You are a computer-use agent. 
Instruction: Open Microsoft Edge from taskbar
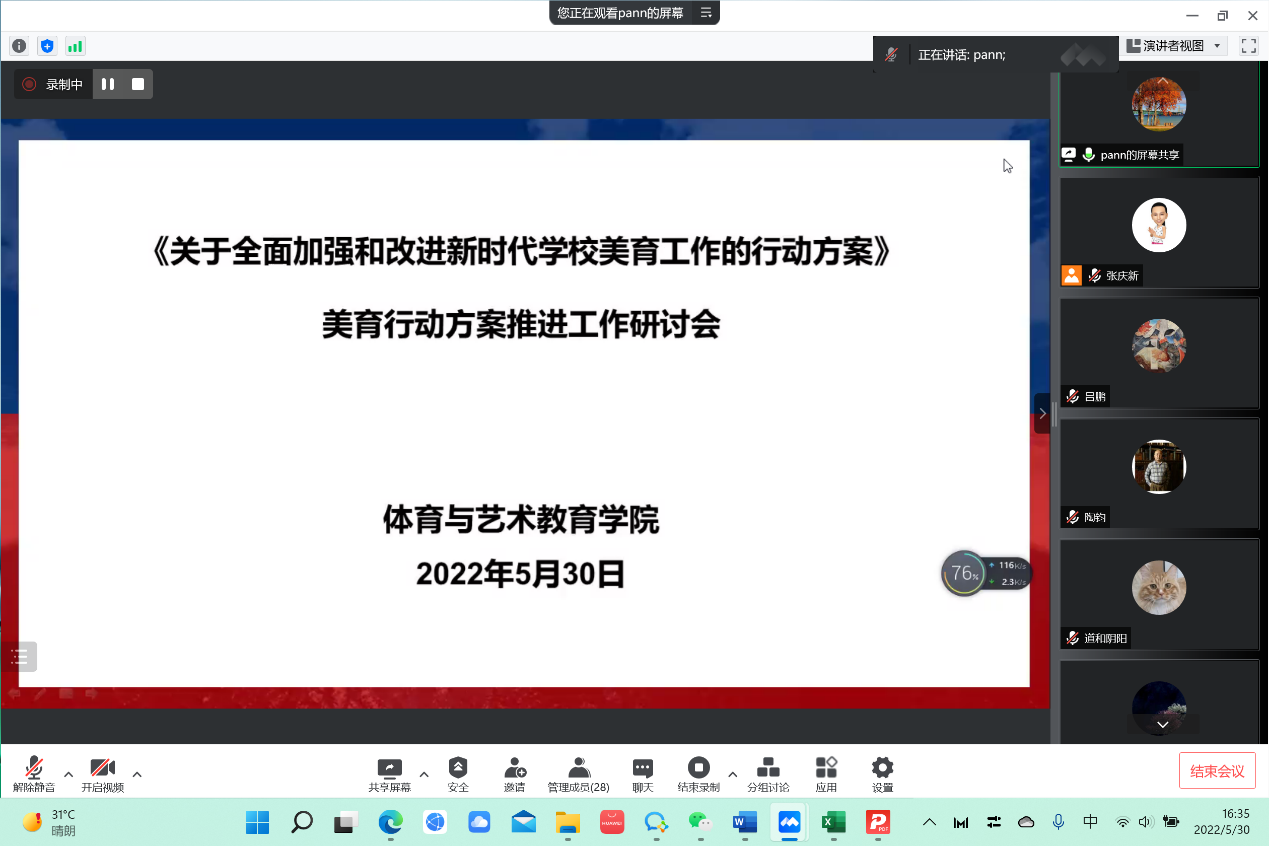(x=390, y=822)
